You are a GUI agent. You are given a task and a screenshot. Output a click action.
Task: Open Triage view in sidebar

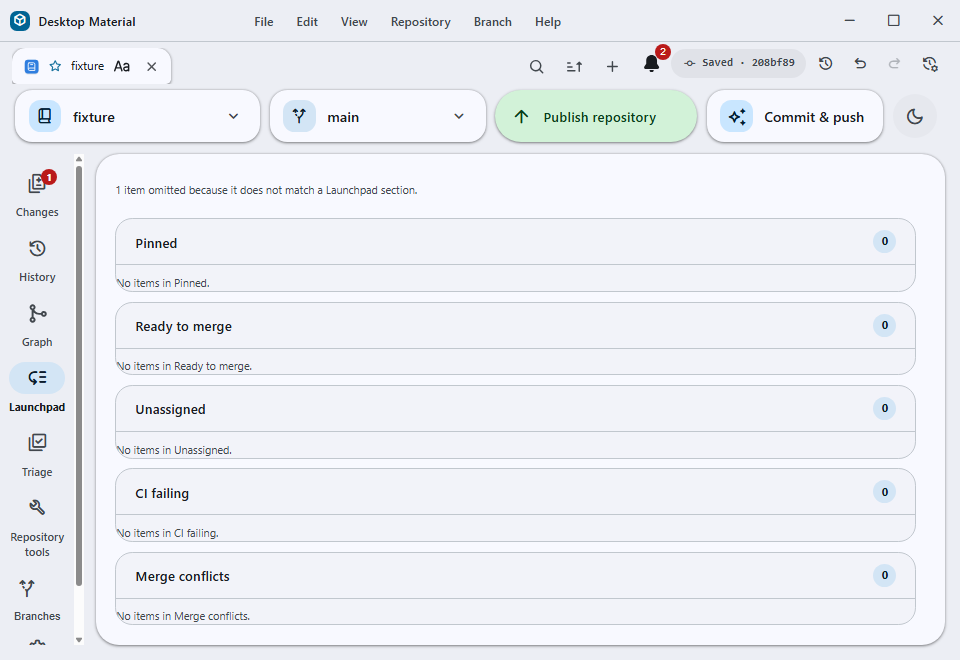[37, 455]
